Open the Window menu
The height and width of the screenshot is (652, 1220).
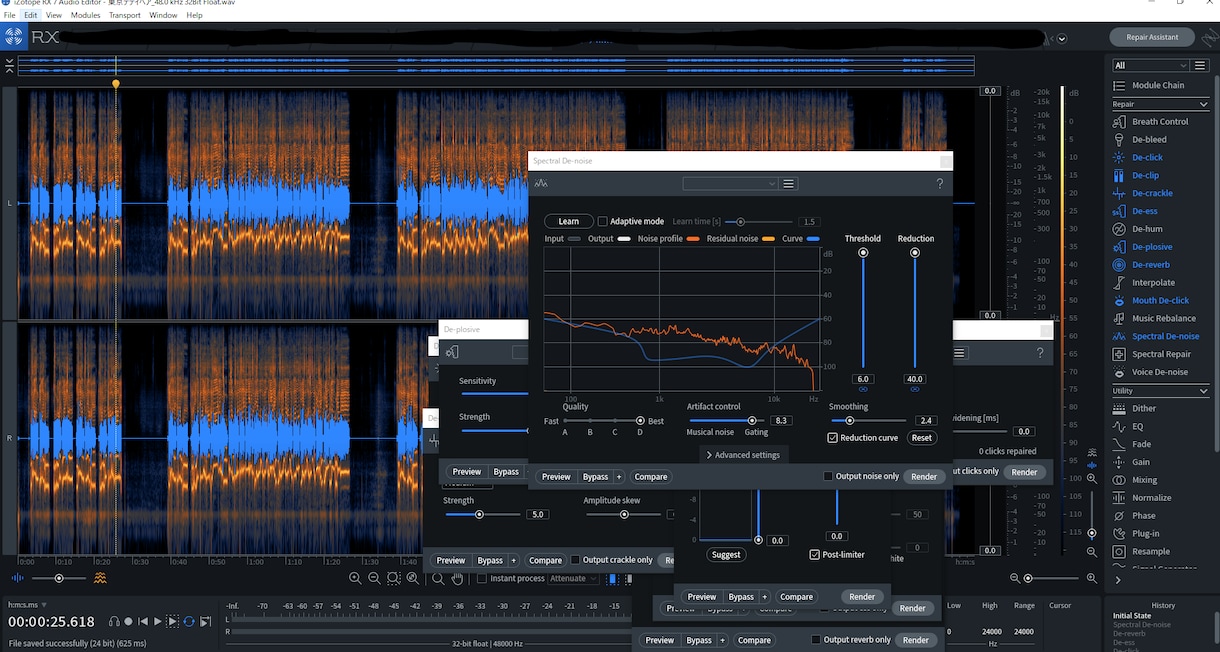(x=163, y=15)
